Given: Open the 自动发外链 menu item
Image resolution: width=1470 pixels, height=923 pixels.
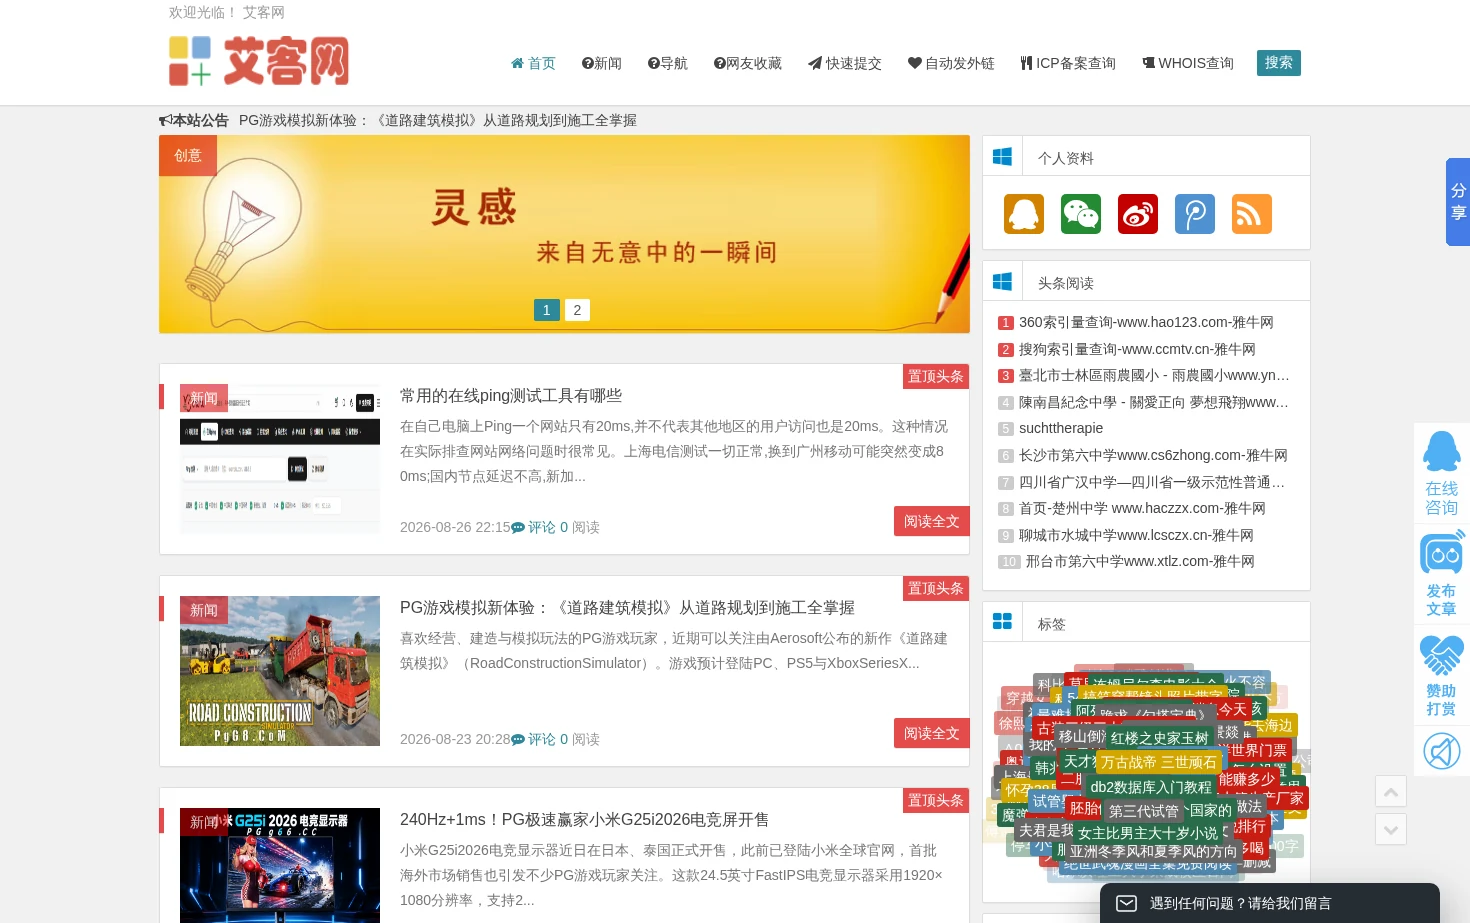Looking at the screenshot, I should click(951, 63).
